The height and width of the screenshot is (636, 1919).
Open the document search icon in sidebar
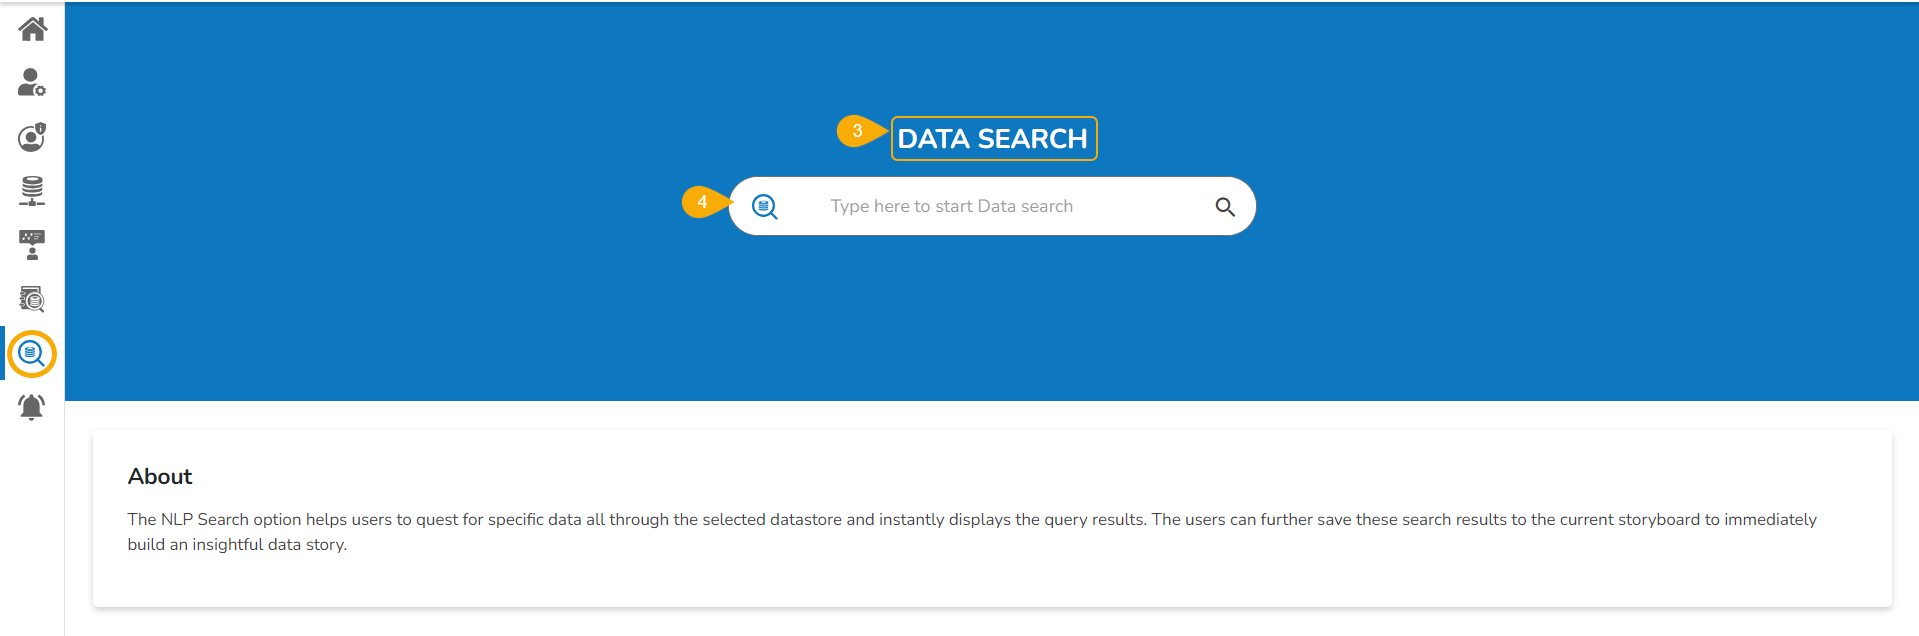(32, 299)
